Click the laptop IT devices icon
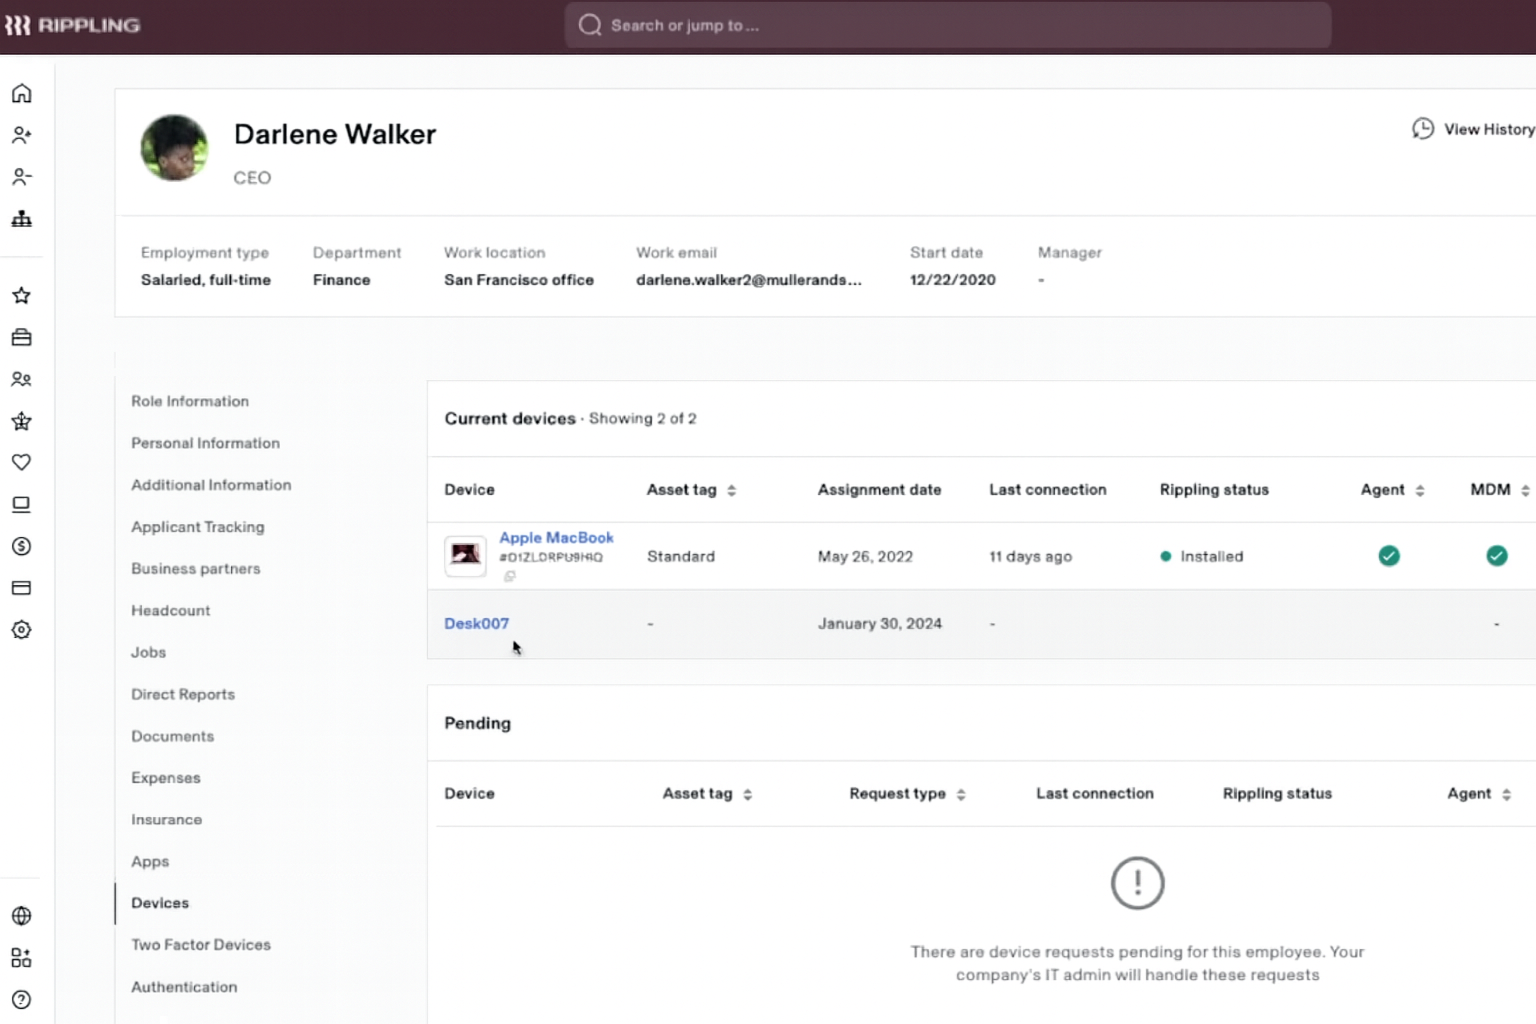Screen dimensions: 1536x1024 pos(21,504)
